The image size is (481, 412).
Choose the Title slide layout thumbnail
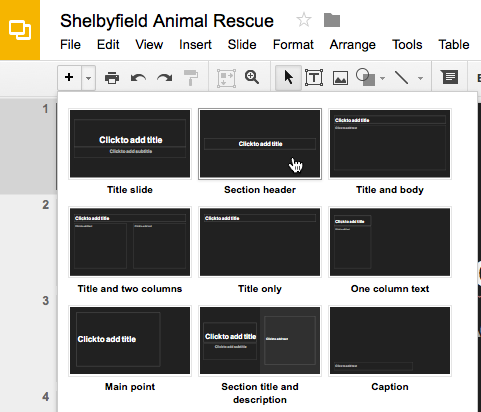[x=130, y=144]
